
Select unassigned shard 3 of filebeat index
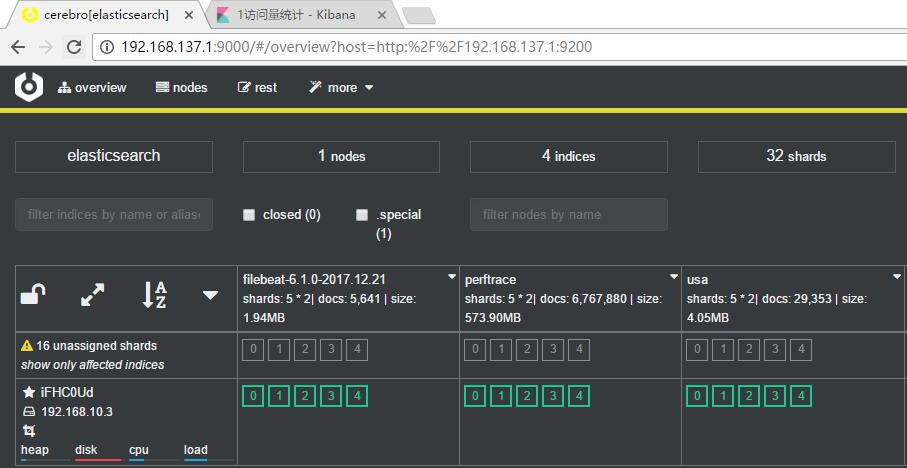click(x=331, y=350)
